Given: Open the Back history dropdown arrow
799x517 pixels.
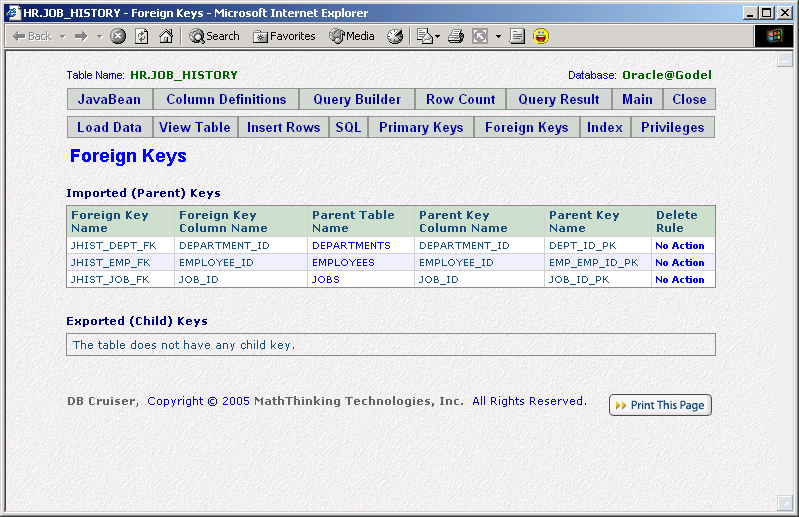Looking at the screenshot, I should pyautogui.click(x=63, y=37).
